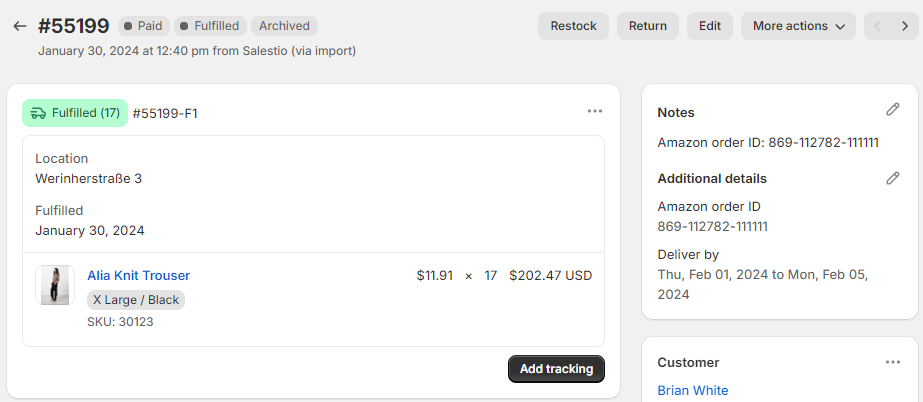The width and height of the screenshot is (923, 402).
Task: Go back using the left arrow icon
Action: tap(20, 26)
